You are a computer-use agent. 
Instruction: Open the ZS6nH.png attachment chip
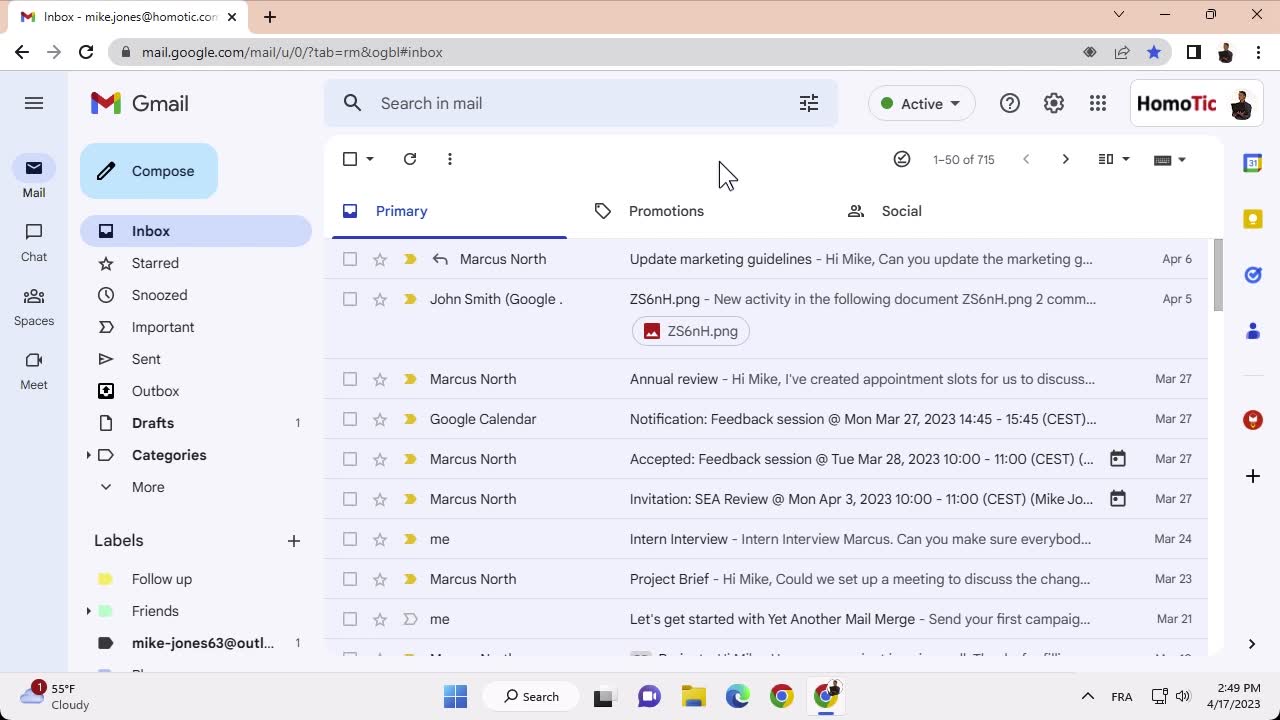click(x=691, y=331)
